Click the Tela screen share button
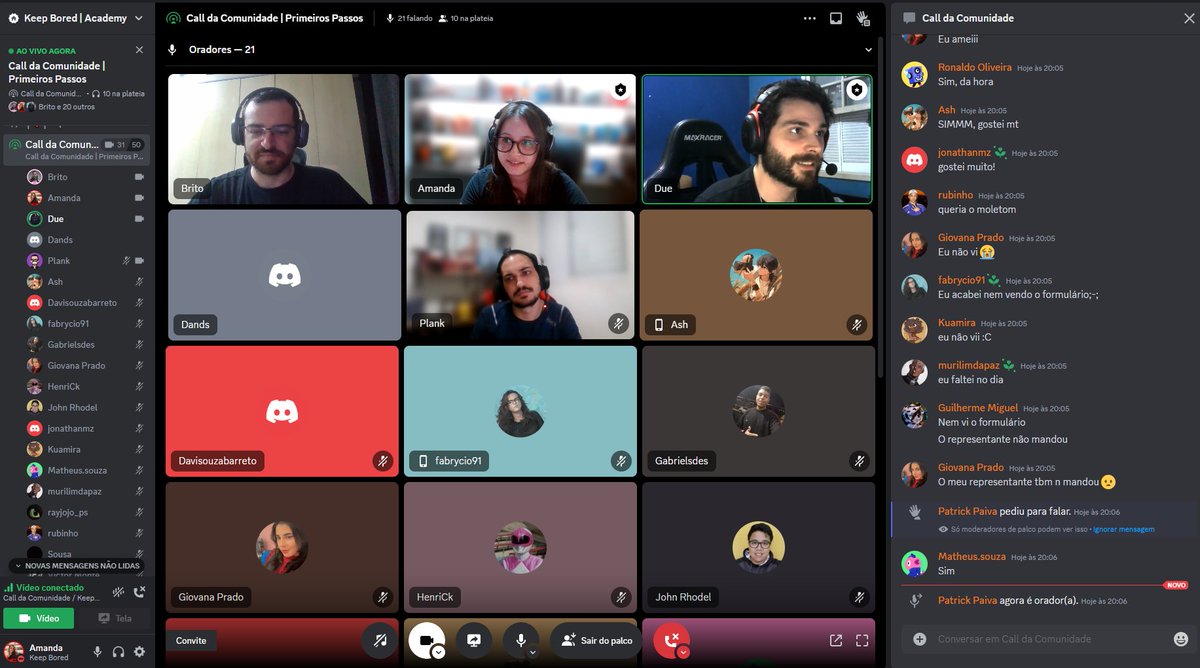Image resolution: width=1200 pixels, height=668 pixels. coord(115,618)
